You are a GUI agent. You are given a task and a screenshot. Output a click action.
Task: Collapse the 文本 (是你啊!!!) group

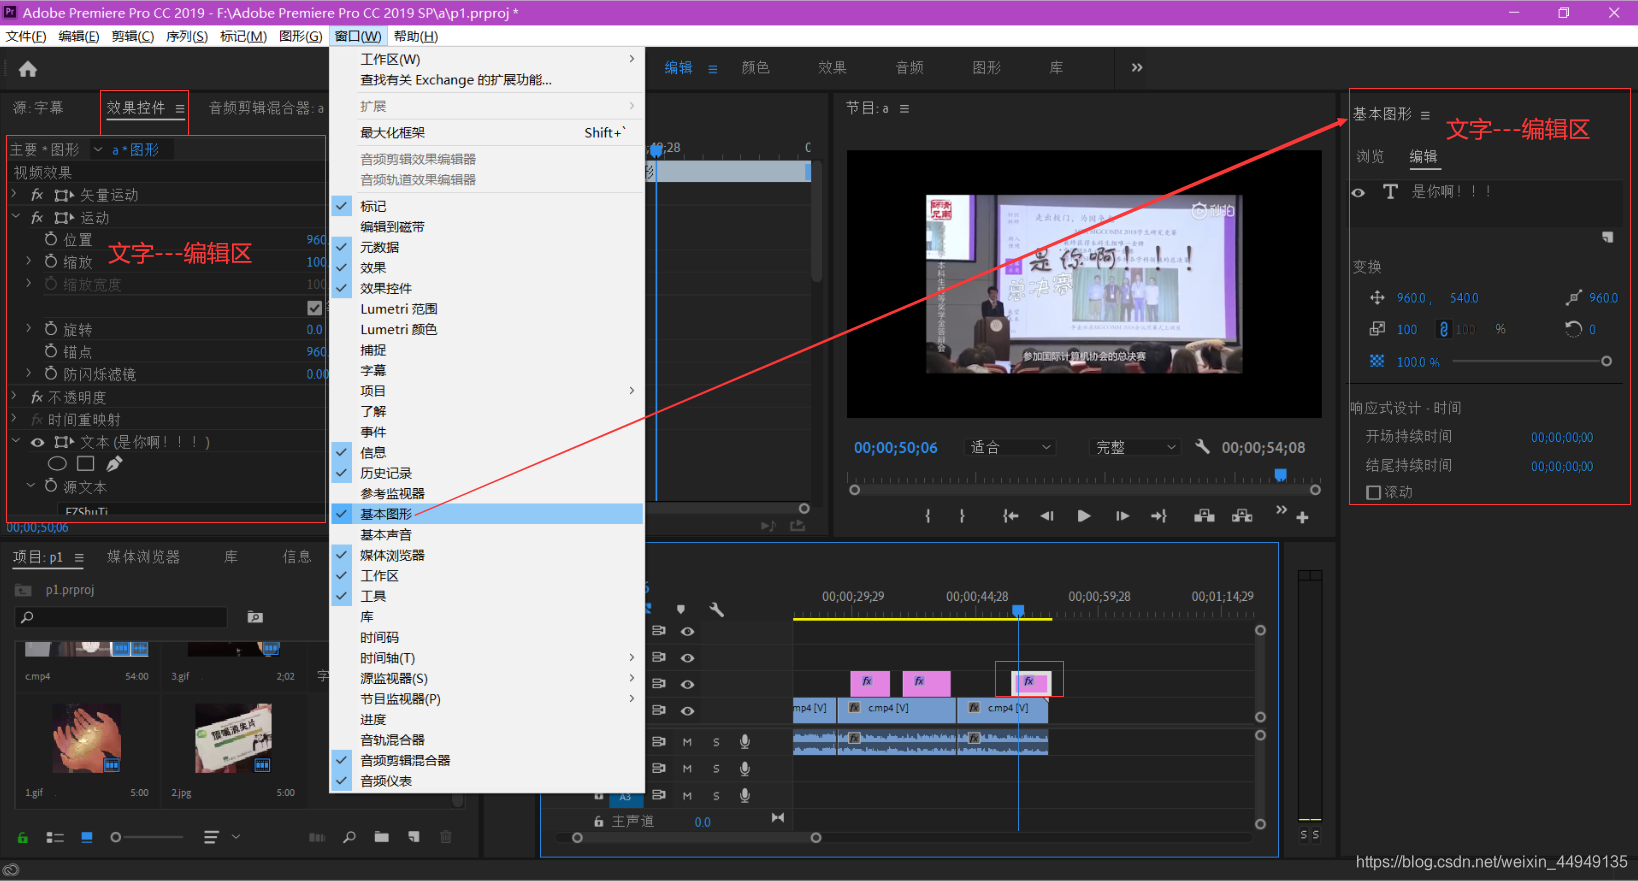coord(15,441)
